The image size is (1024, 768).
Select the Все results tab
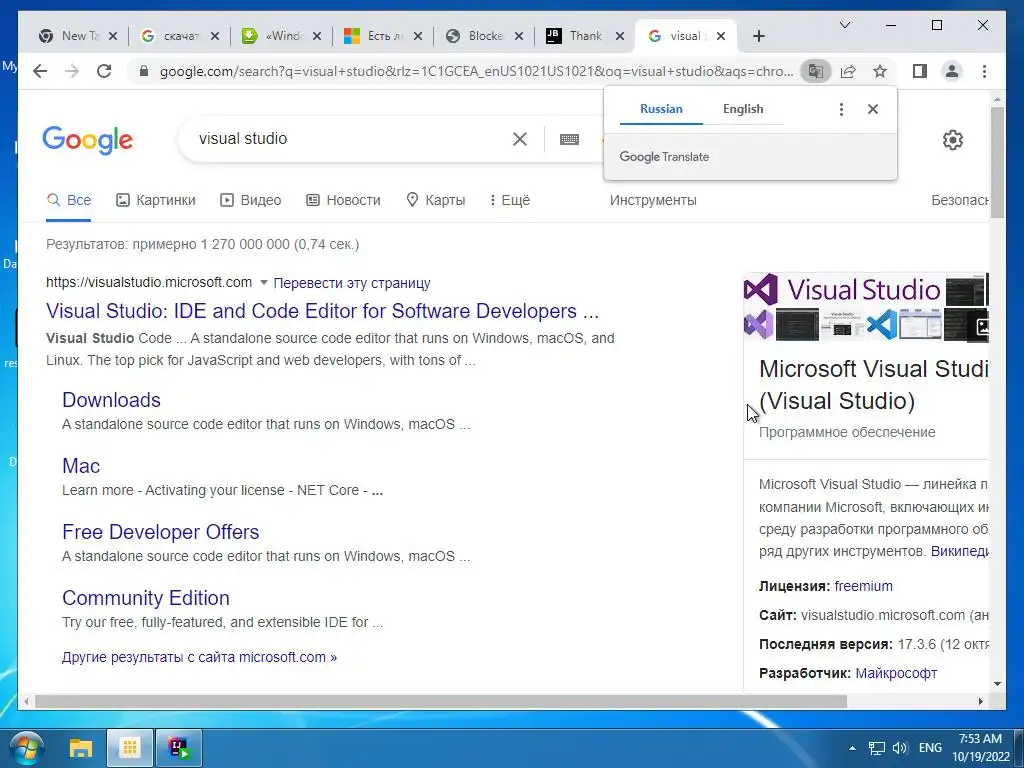coord(69,200)
